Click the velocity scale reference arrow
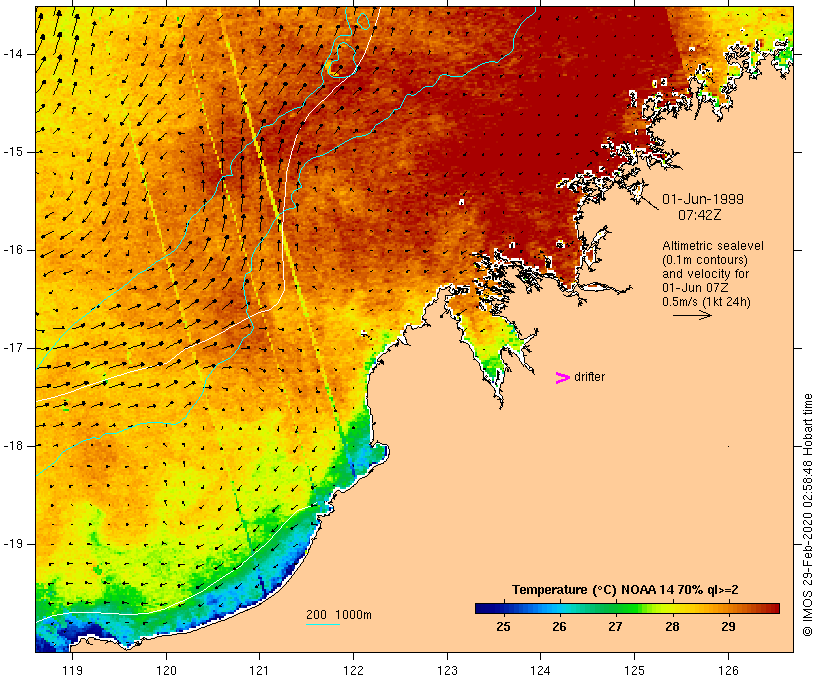820x680 pixels. pyautogui.click(x=692, y=315)
